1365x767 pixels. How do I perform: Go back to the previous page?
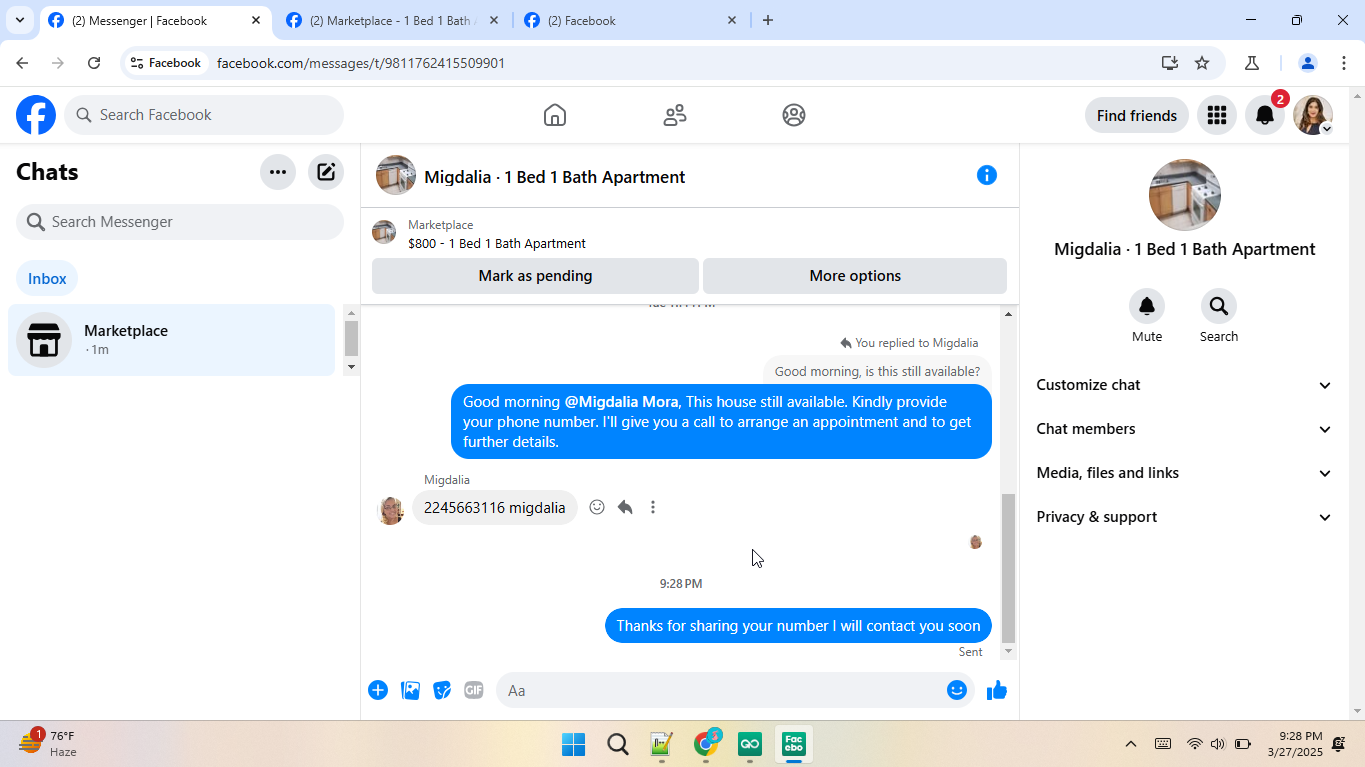pos(22,63)
